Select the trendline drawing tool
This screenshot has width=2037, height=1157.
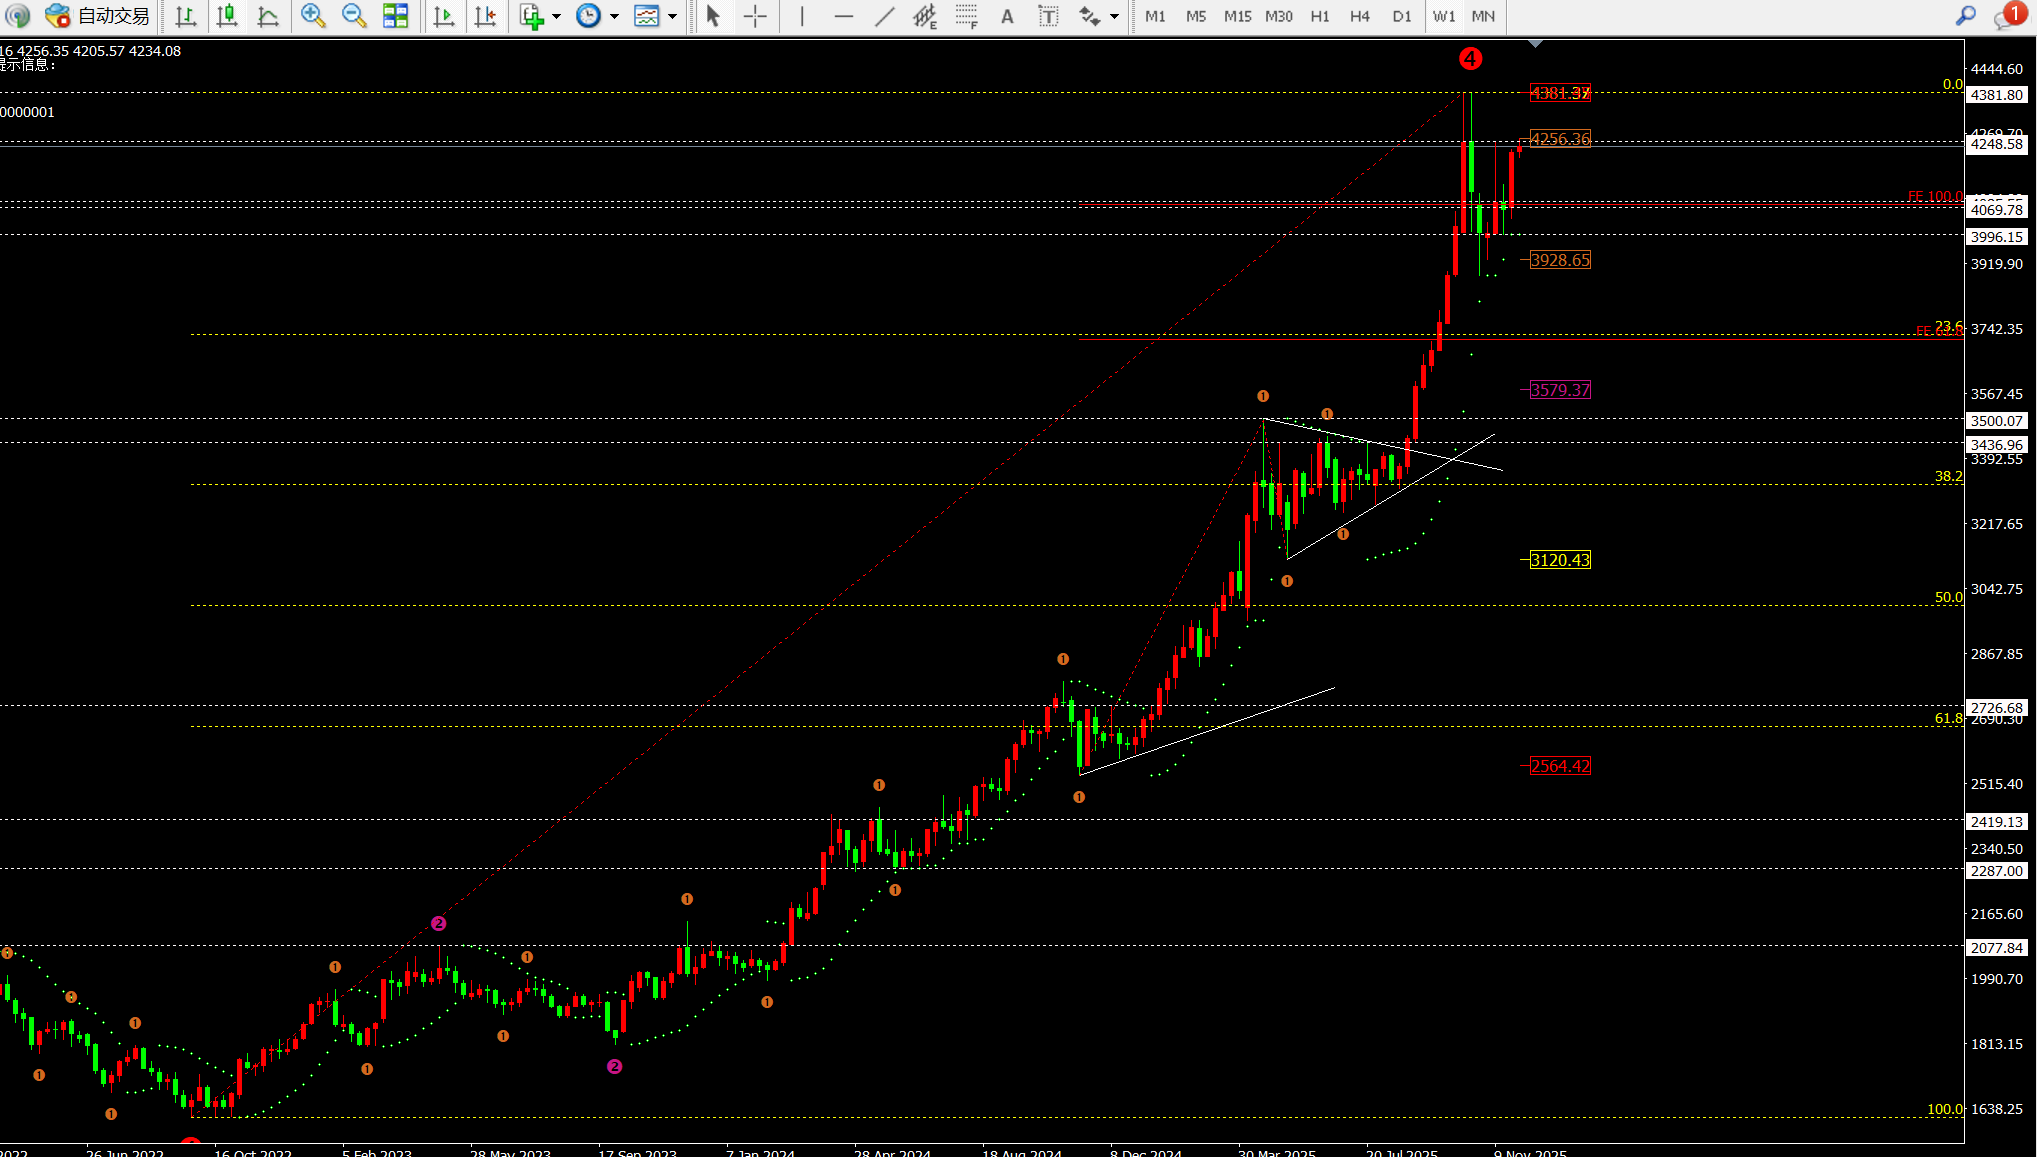[885, 16]
